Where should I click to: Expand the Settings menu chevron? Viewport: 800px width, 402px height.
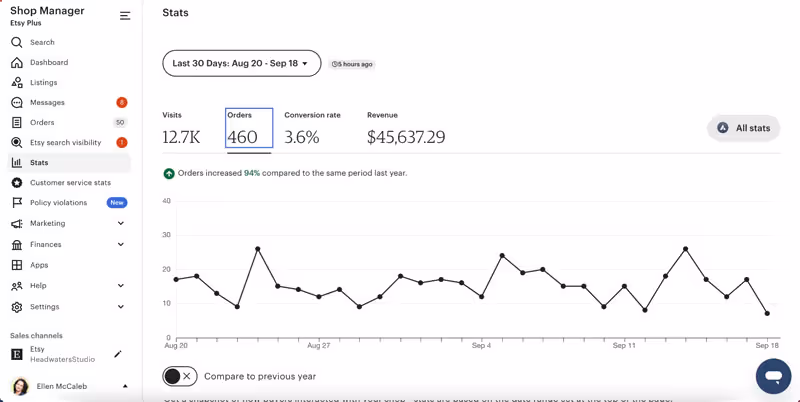[121, 307]
